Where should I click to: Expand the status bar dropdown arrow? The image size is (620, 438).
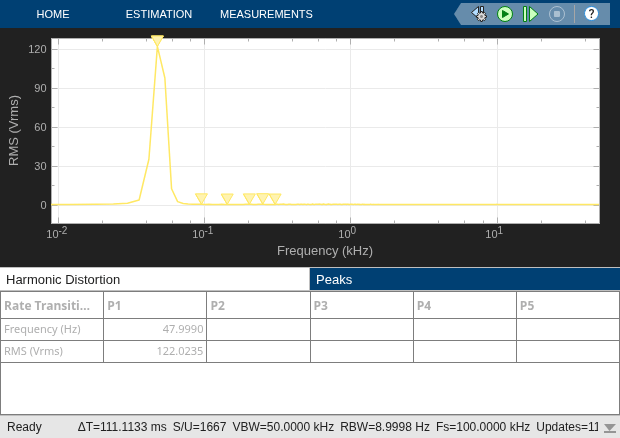610,428
